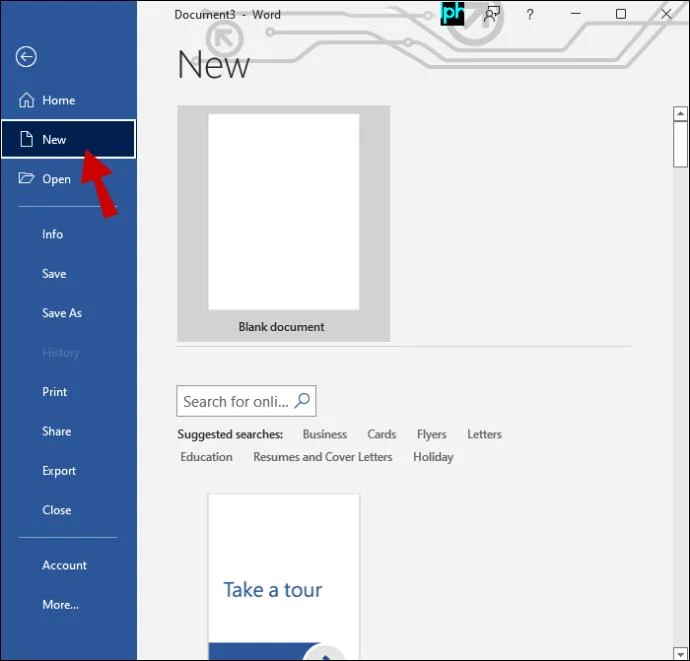Click the Search for online templates box
690x661 pixels.
246,401
